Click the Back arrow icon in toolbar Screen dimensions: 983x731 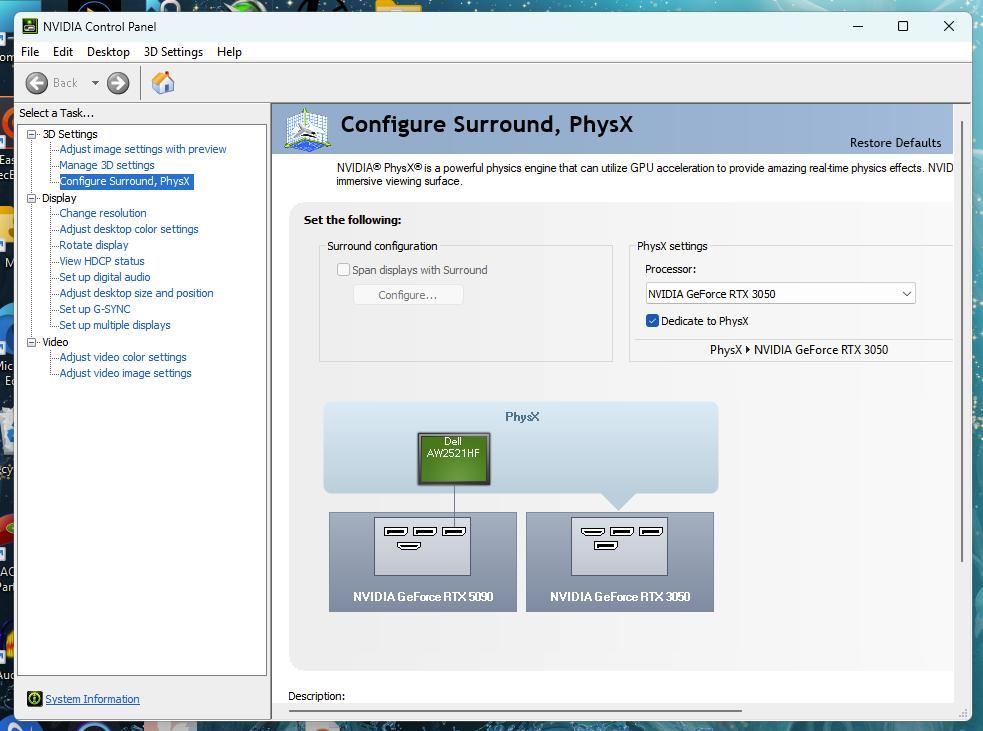(37, 83)
